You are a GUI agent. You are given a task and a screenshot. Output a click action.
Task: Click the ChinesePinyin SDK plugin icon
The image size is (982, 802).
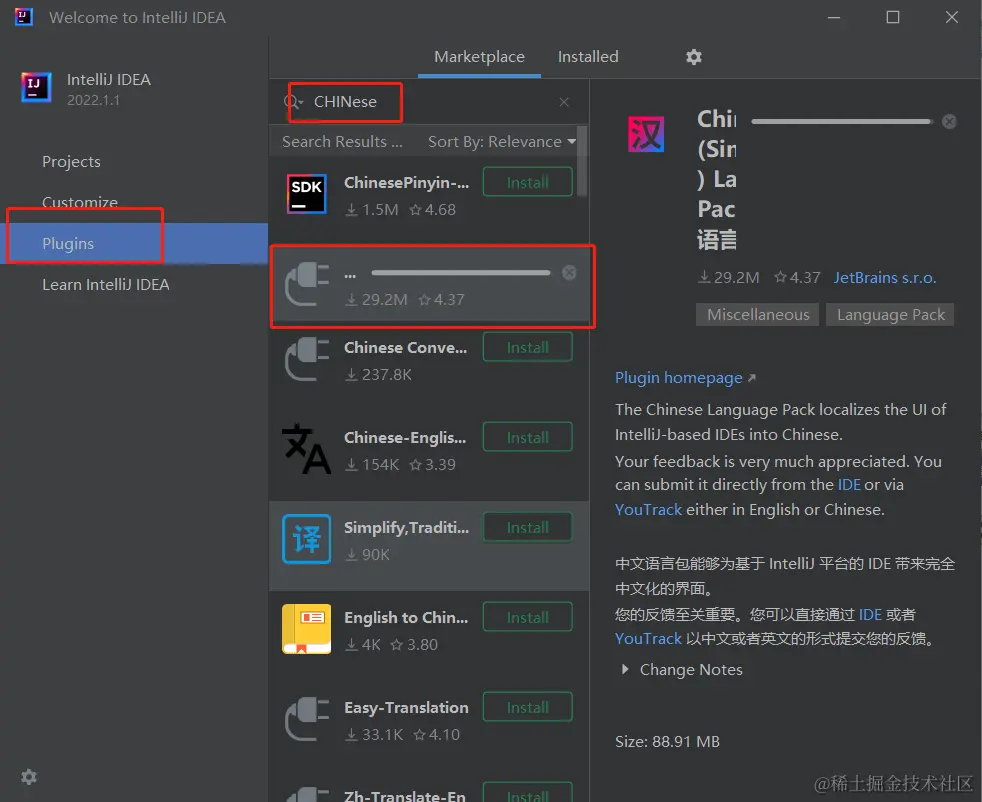coord(306,194)
